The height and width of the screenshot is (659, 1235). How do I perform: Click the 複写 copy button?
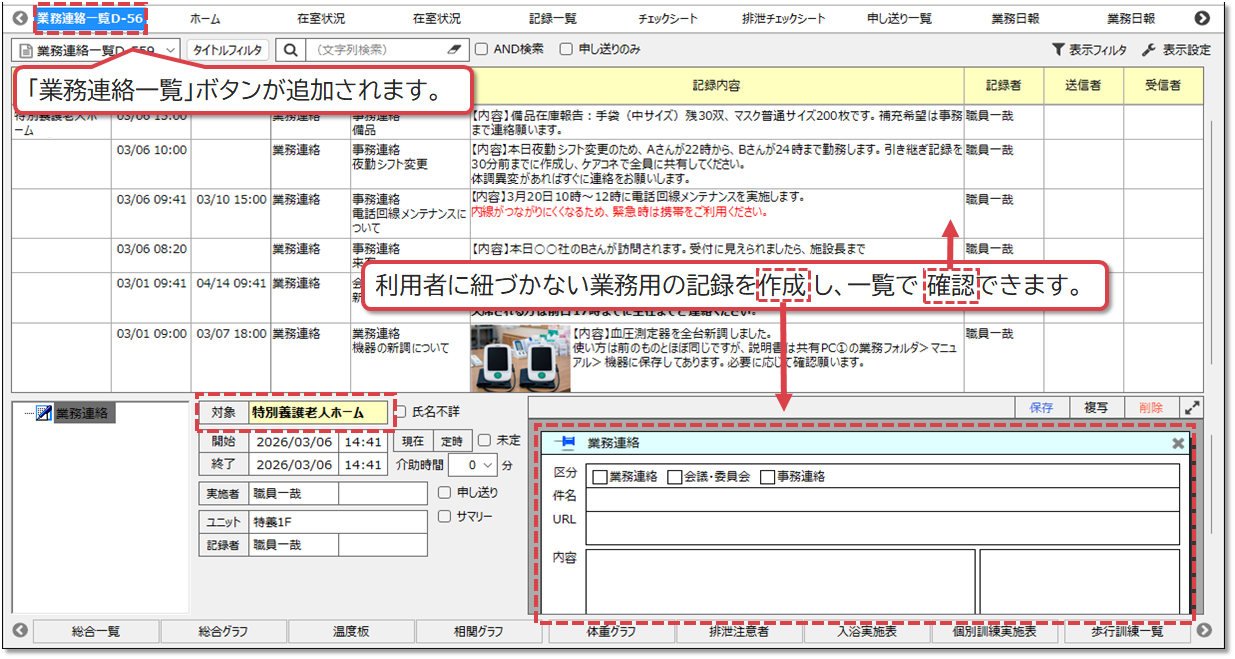tap(1096, 408)
